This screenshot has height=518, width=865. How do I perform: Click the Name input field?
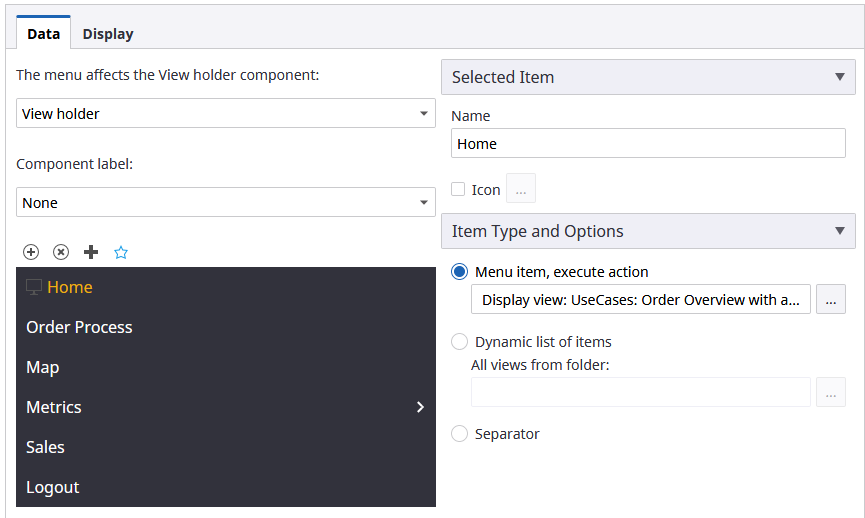[648, 144]
